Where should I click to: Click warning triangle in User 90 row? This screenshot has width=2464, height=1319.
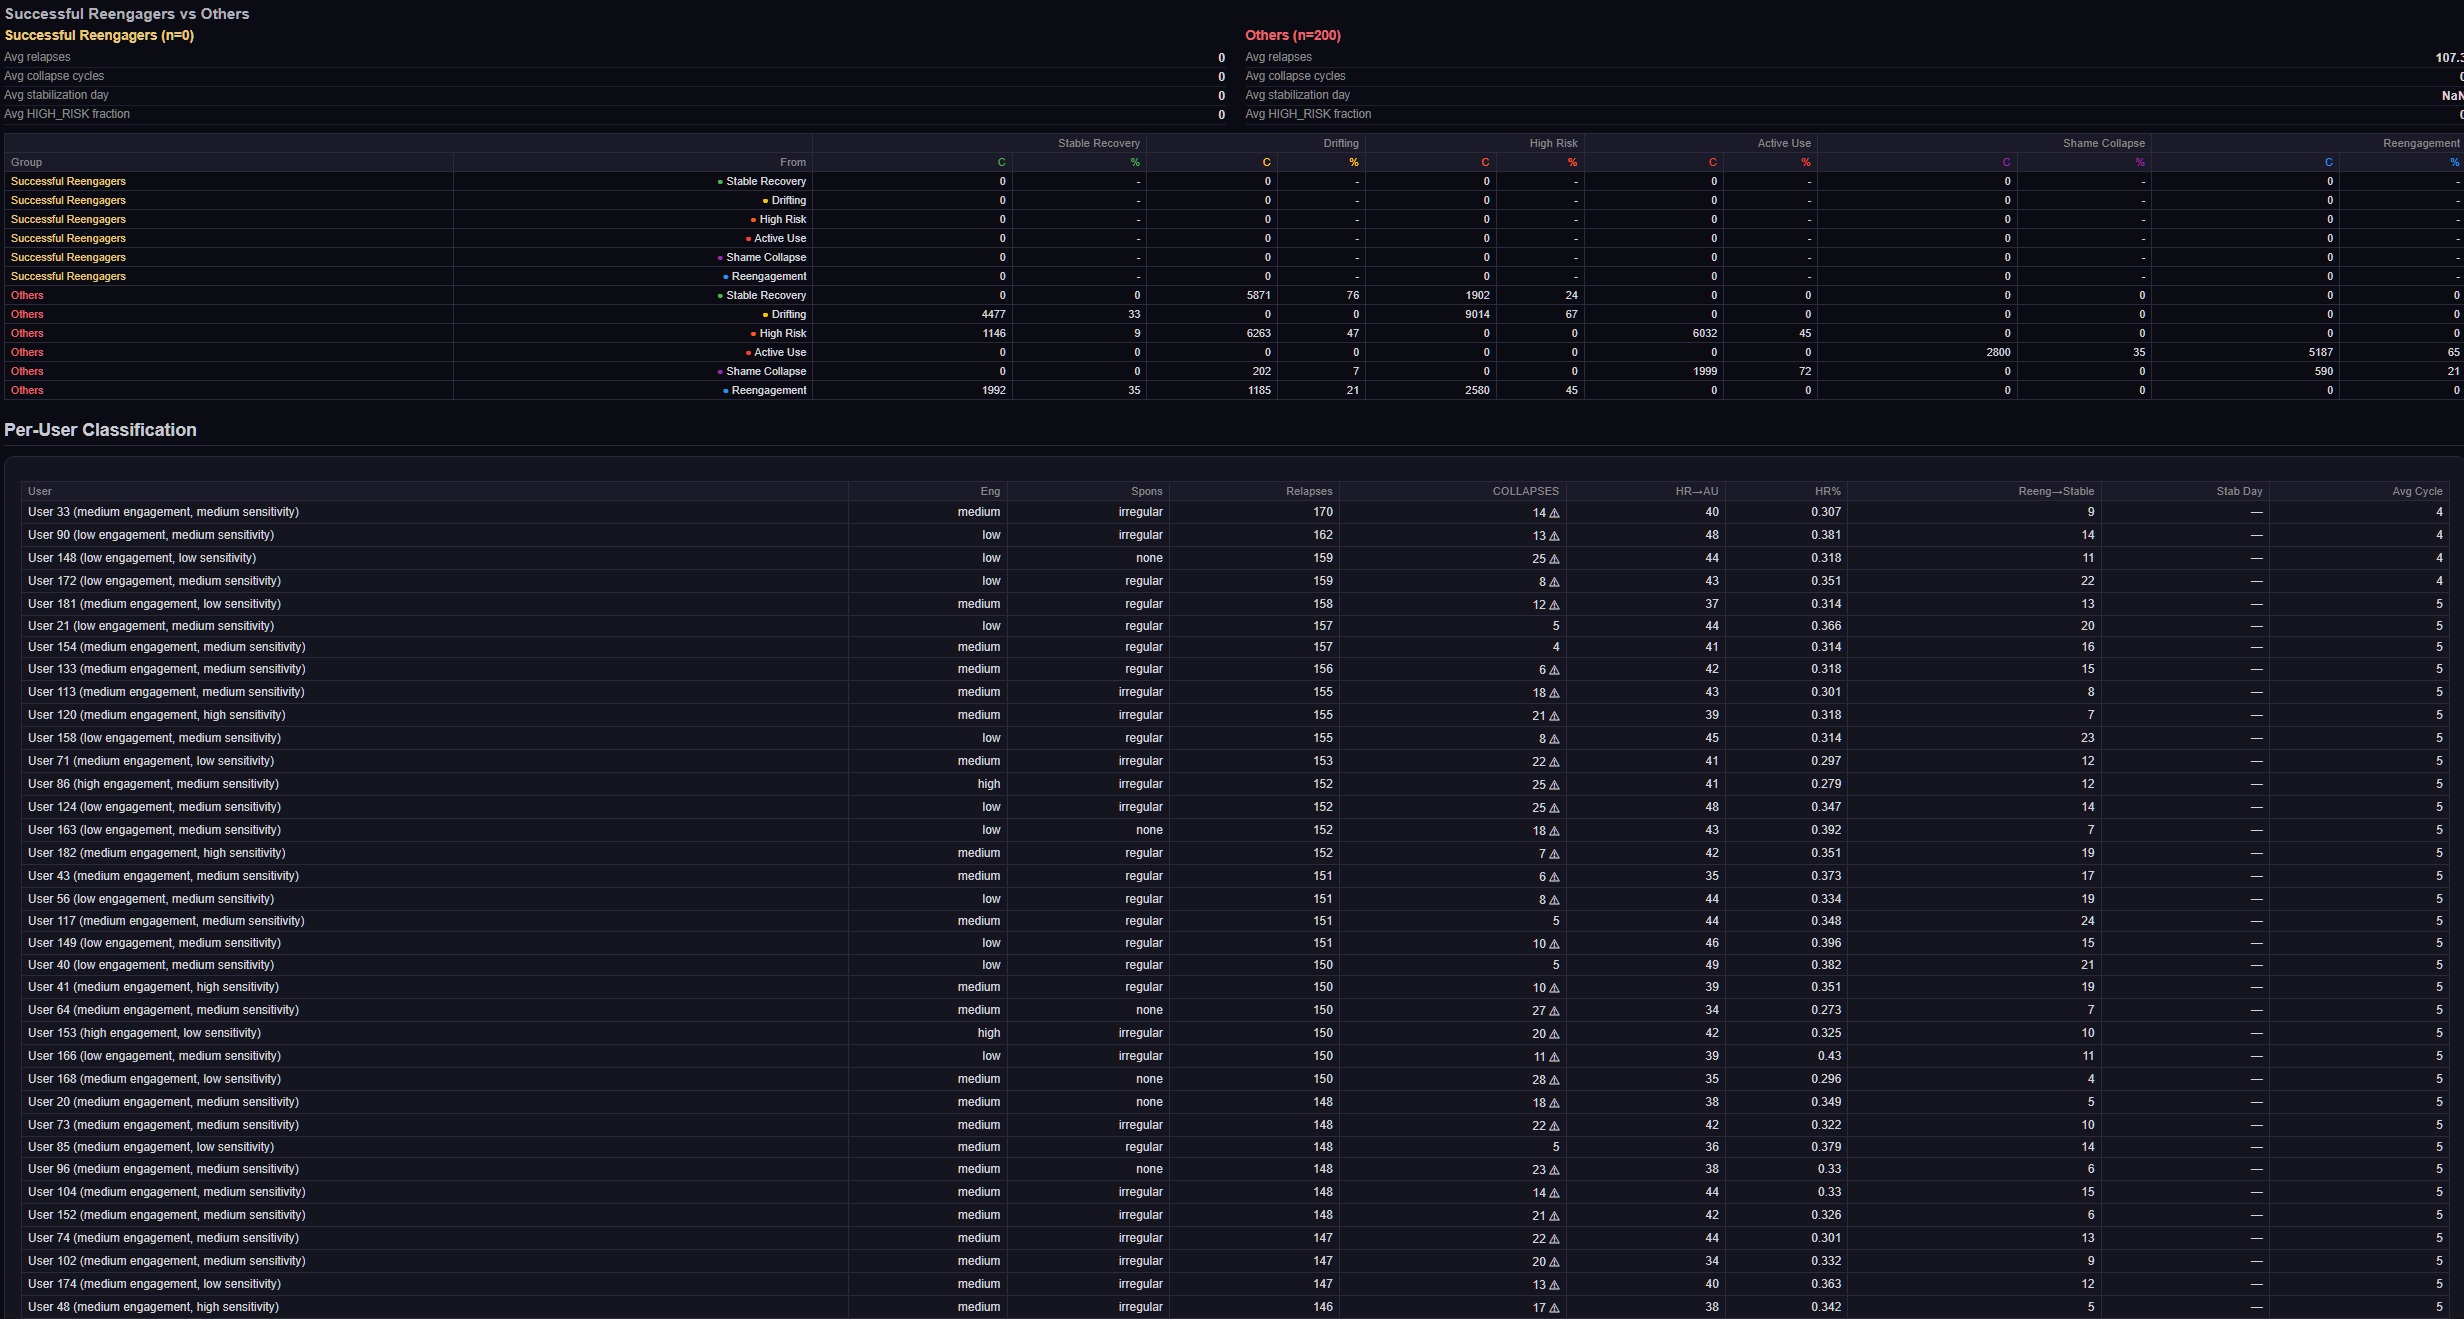click(1554, 536)
